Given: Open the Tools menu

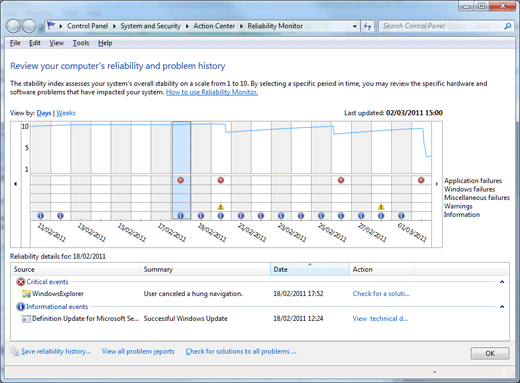Looking at the screenshot, I should point(81,43).
